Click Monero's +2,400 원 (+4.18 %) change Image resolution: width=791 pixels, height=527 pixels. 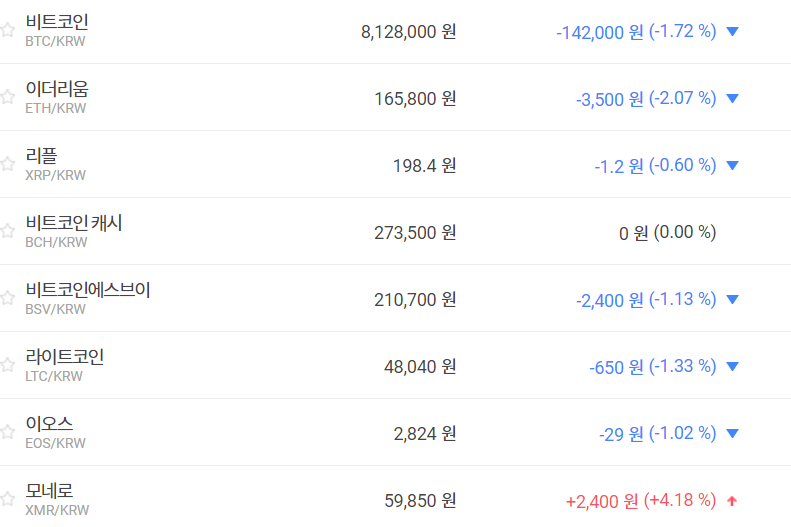point(640,500)
